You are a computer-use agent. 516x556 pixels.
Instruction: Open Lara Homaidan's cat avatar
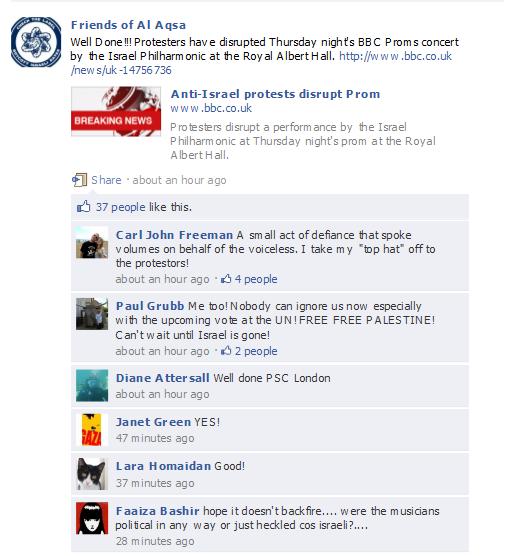92,474
